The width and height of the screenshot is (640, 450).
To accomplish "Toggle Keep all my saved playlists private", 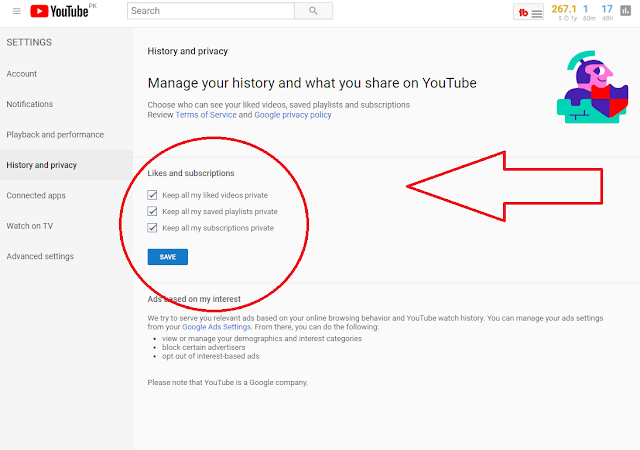I will [x=152, y=212].
